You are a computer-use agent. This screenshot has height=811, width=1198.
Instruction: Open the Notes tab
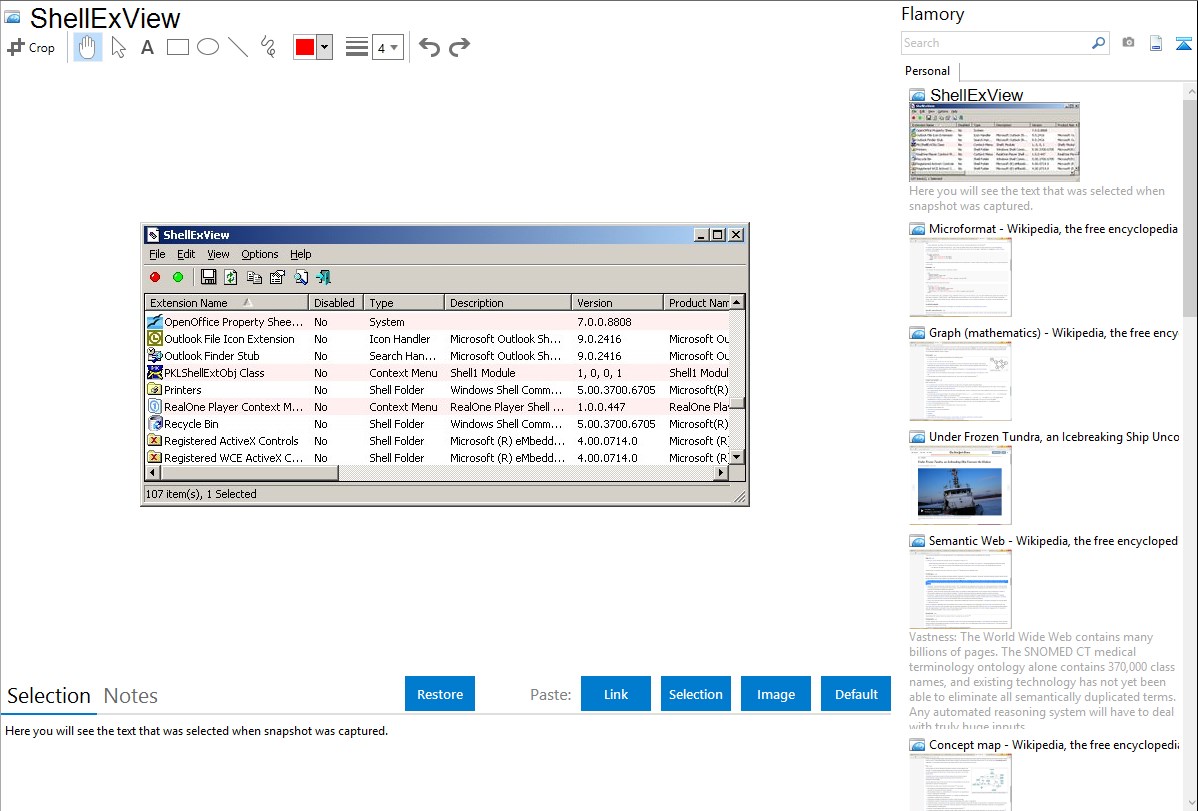[131, 696]
